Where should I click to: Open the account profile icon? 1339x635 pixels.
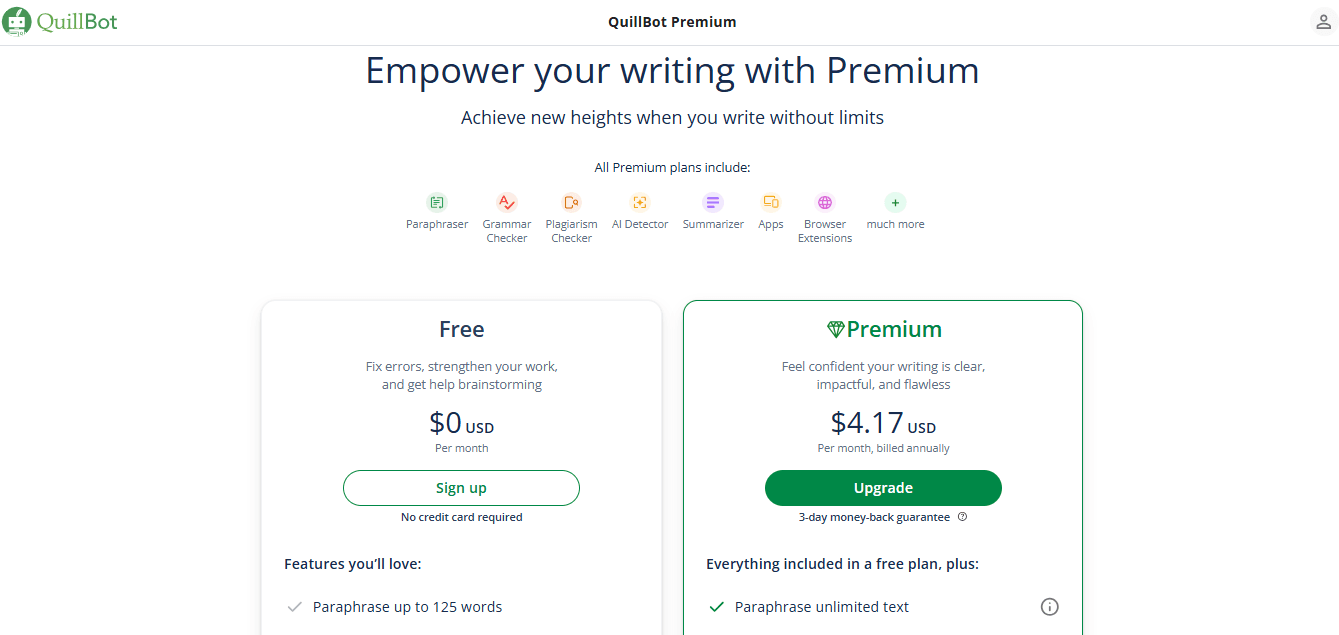point(1322,21)
